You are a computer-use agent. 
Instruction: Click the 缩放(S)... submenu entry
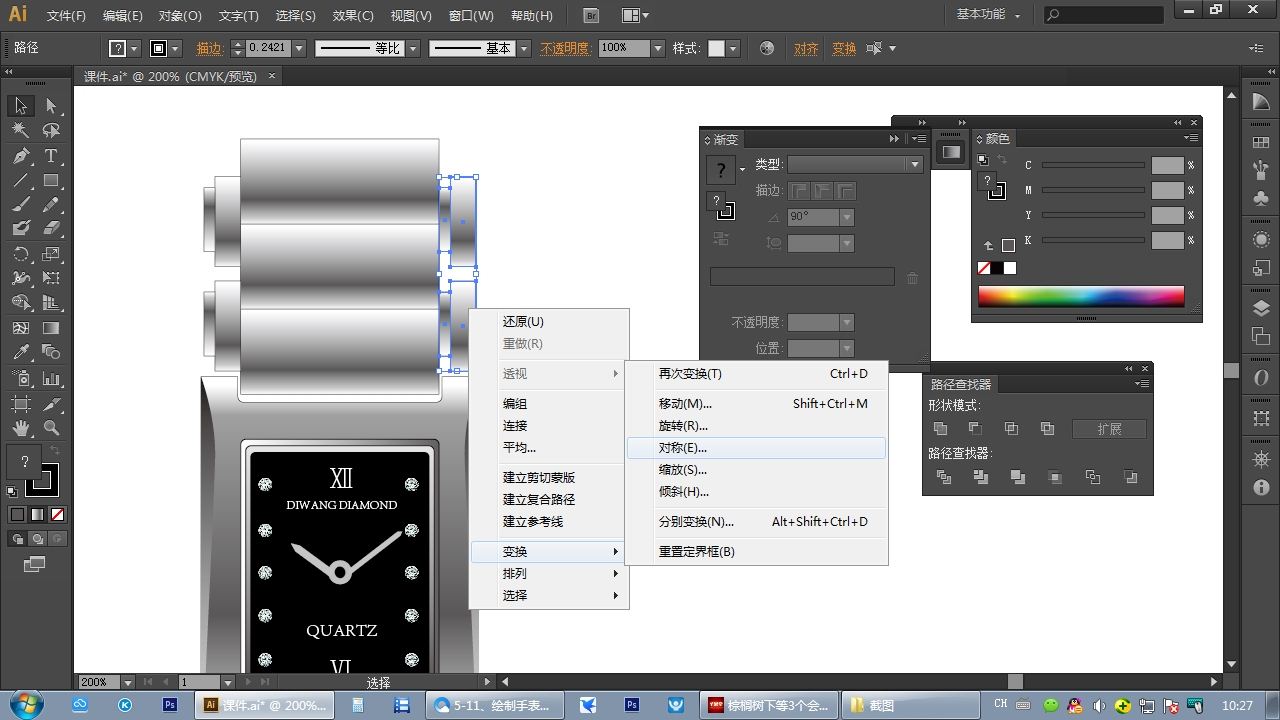click(756, 470)
